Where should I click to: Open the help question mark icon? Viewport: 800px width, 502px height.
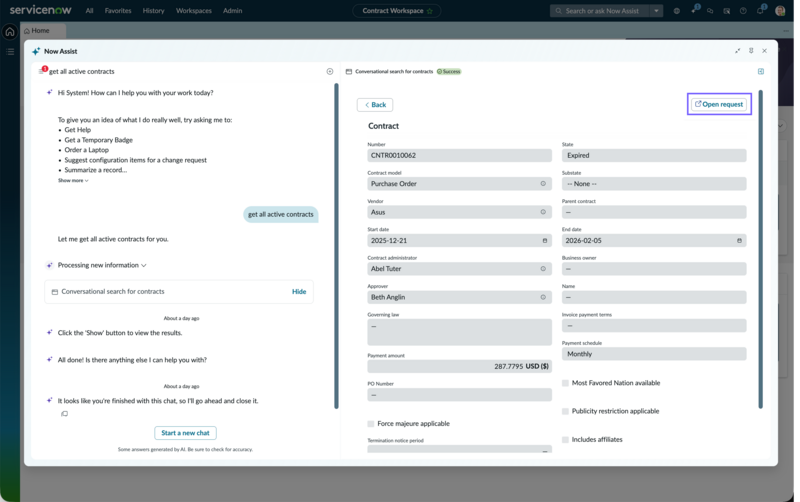[x=743, y=11]
